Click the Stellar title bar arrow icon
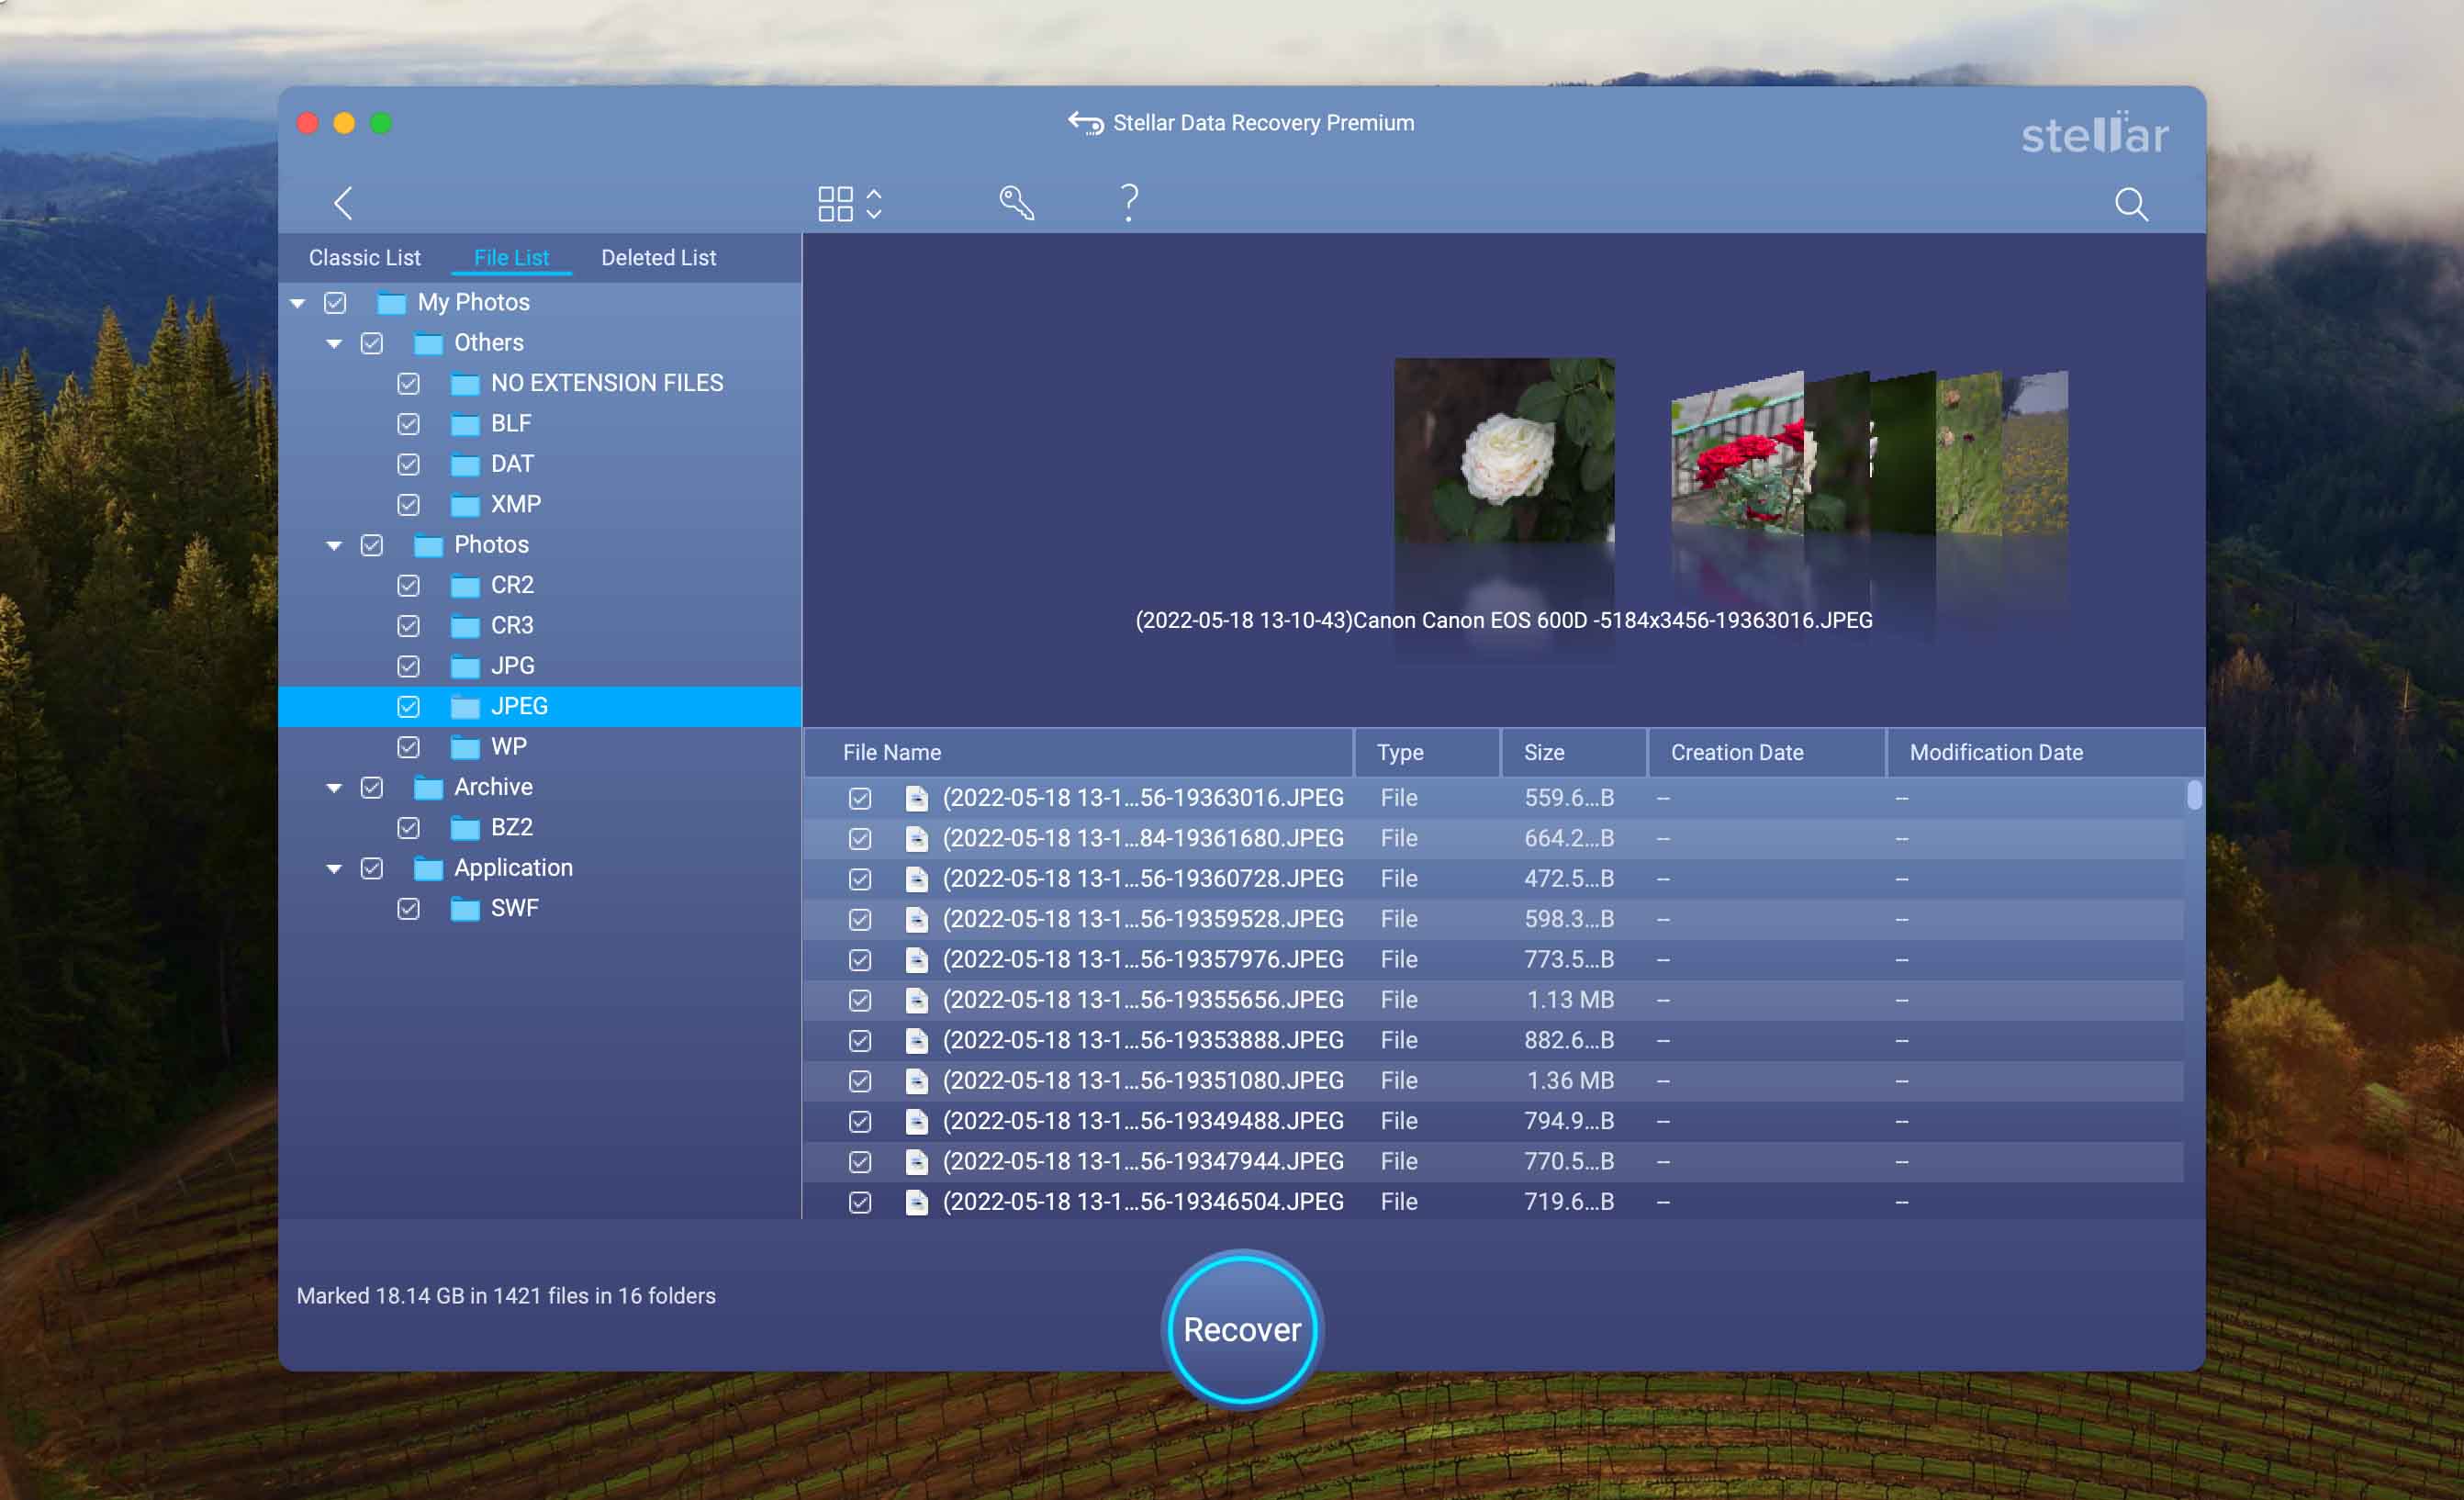2464x1500 pixels. click(1085, 123)
